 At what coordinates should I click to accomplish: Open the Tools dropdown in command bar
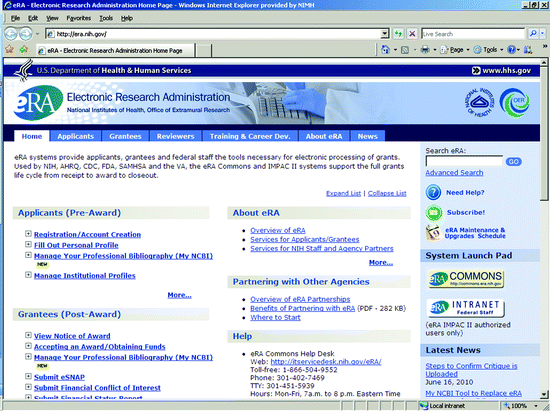[489, 50]
